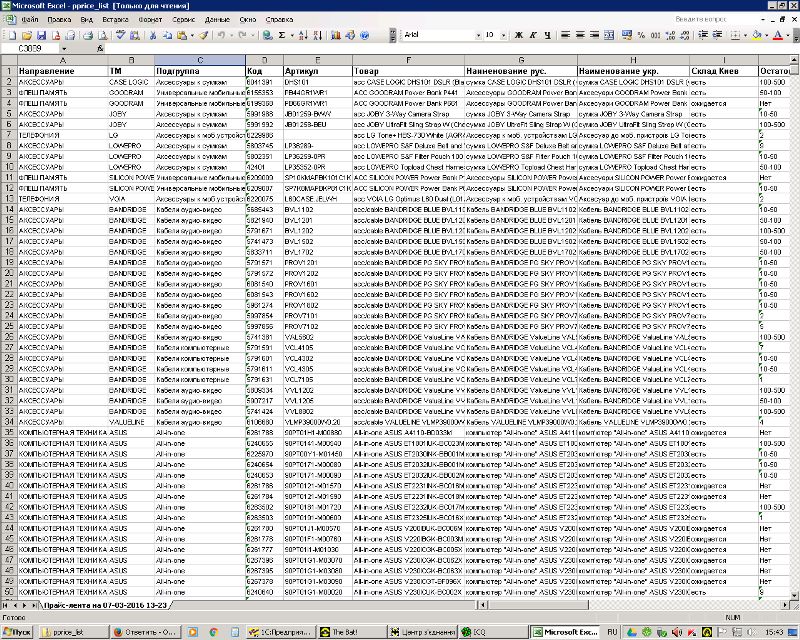Insert hyperlink with the globe icon
The height and width of the screenshot is (640, 800).
pos(267,35)
